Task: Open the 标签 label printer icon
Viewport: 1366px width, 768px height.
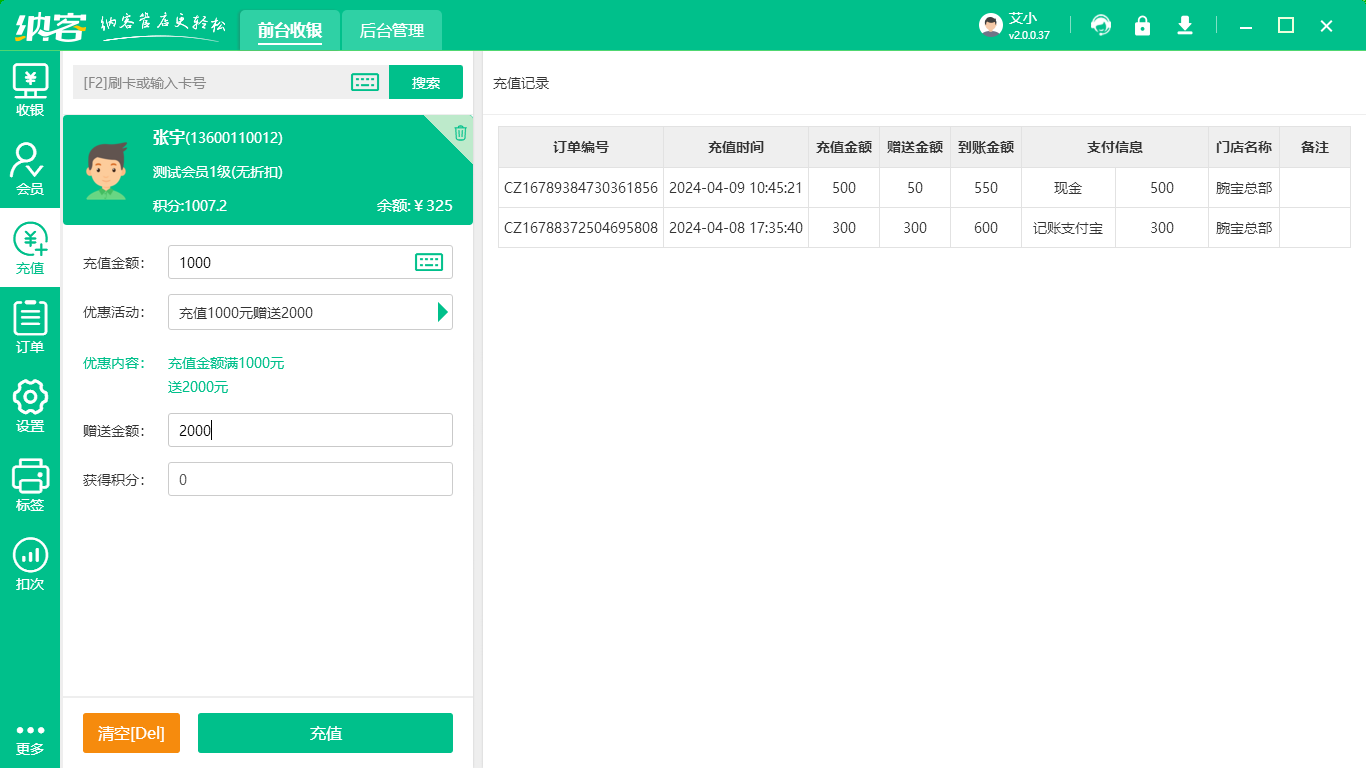Action: (x=30, y=485)
